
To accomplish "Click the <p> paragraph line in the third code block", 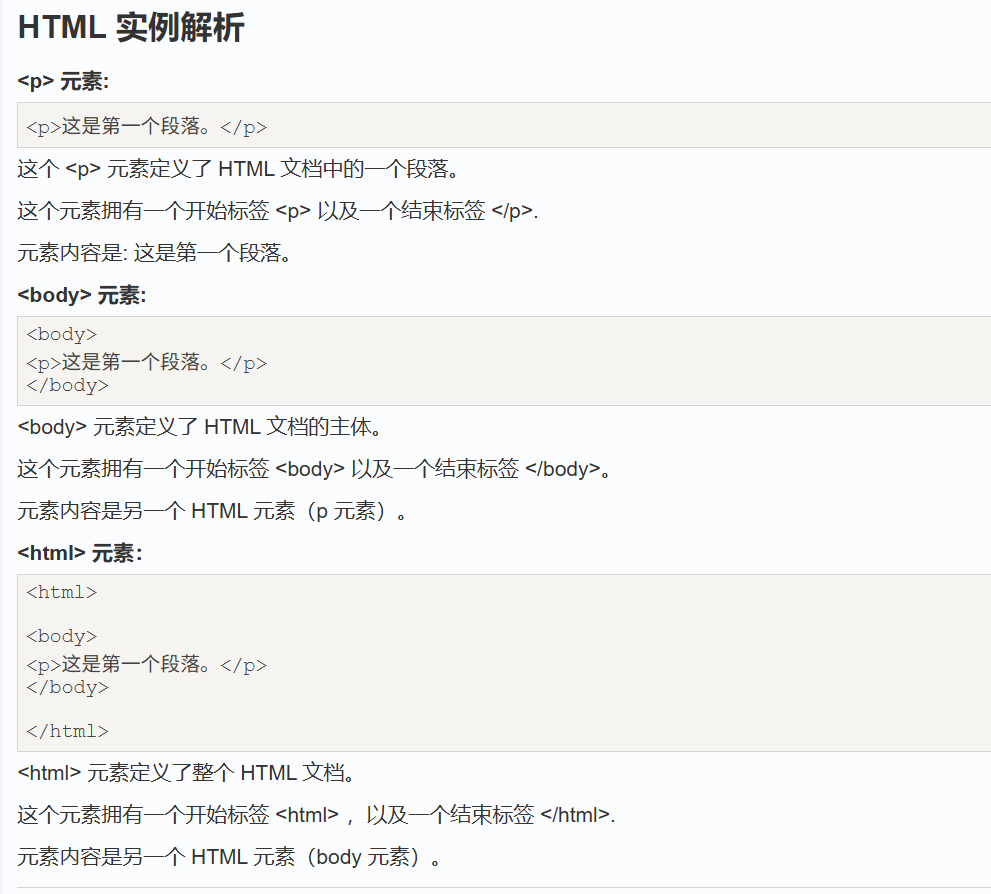I will click(x=146, y=665).
